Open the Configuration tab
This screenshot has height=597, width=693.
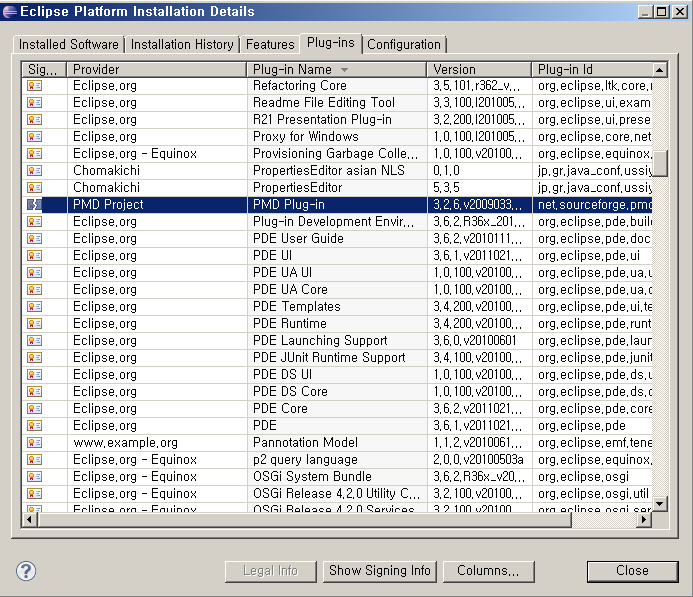pos(404,45)
